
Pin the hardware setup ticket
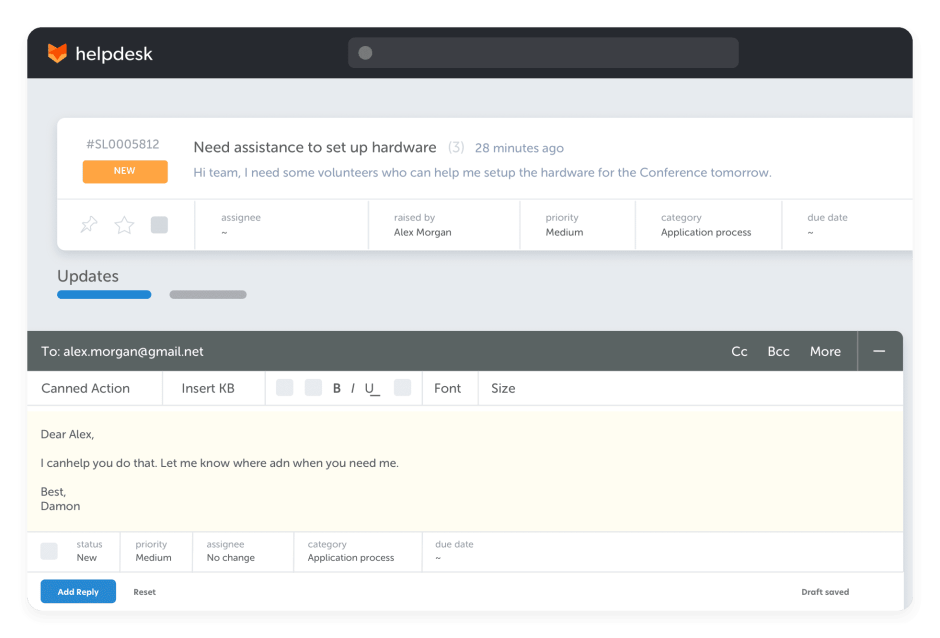[89, 225]
